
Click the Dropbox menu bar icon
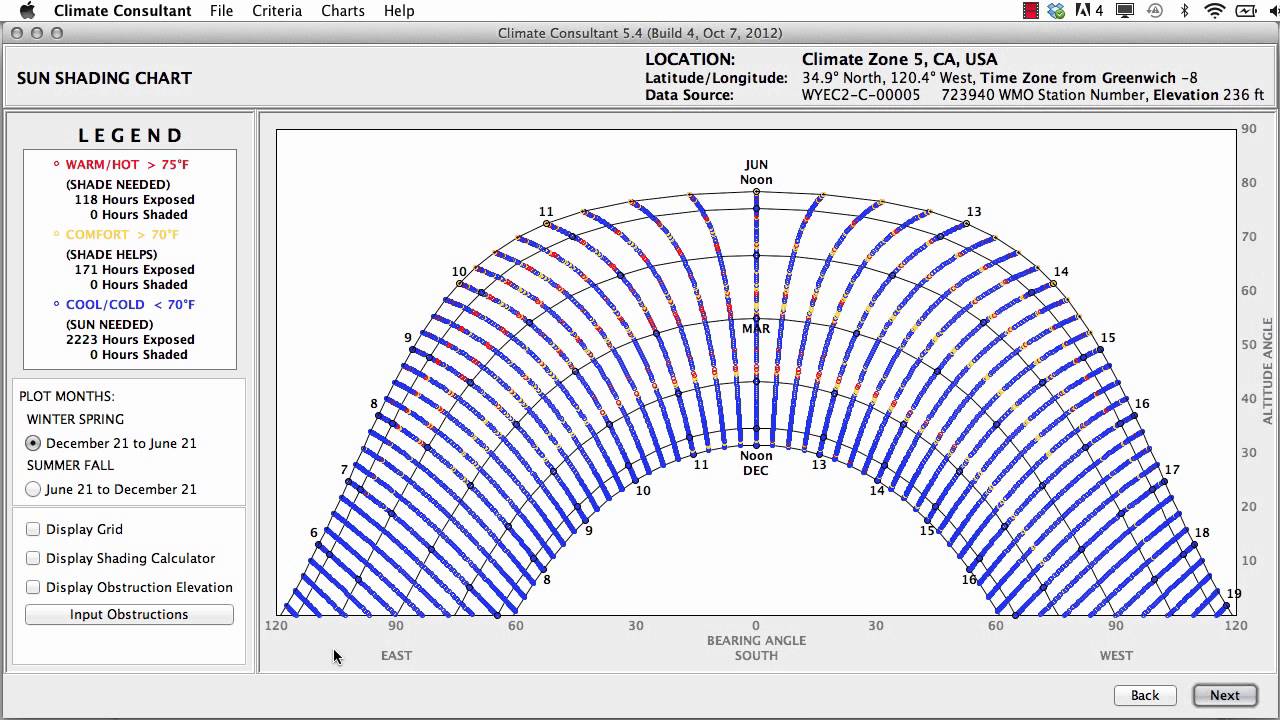pos(1057,10)
